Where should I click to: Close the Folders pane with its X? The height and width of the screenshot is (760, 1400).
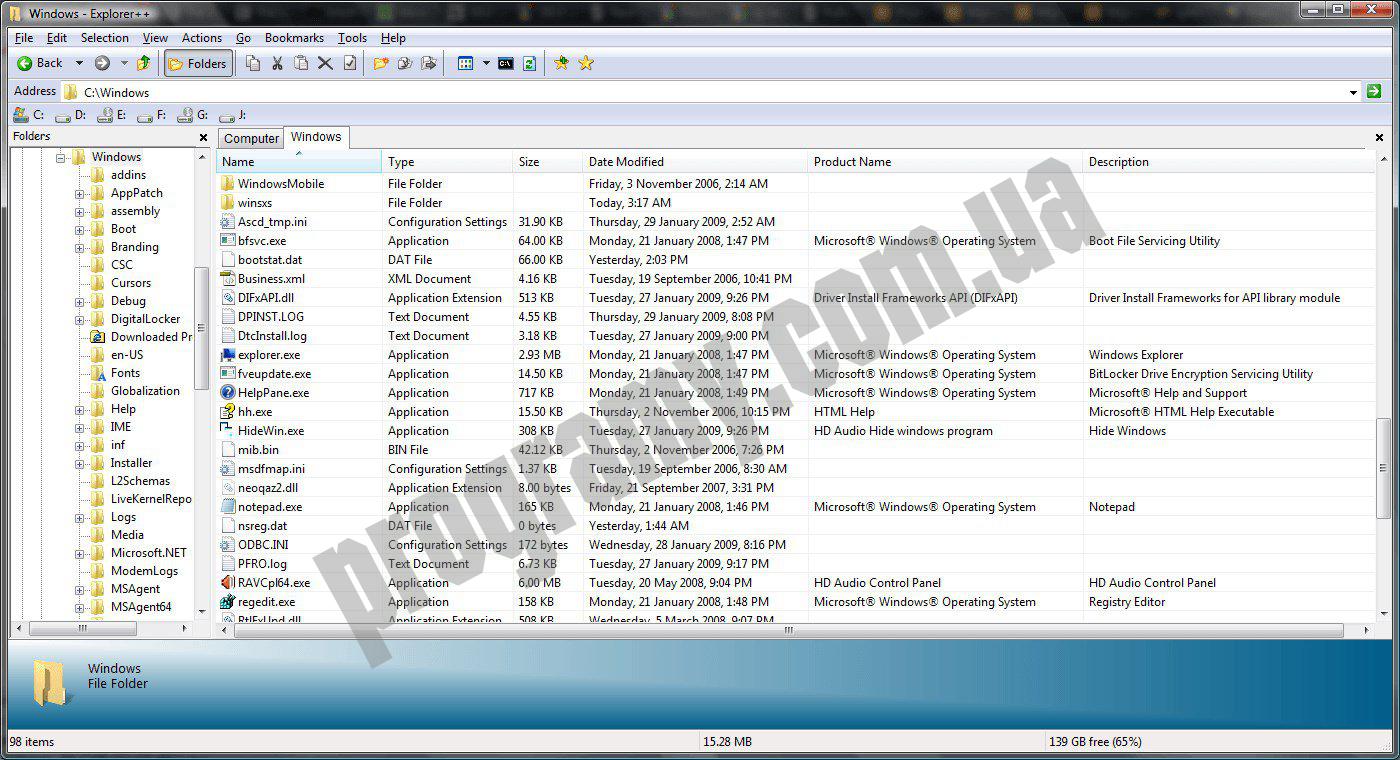click(x=203, y=137)
